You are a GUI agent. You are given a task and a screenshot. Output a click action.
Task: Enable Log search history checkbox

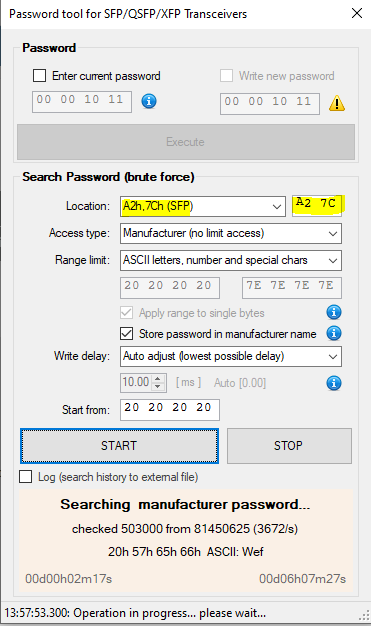point(26,476)
